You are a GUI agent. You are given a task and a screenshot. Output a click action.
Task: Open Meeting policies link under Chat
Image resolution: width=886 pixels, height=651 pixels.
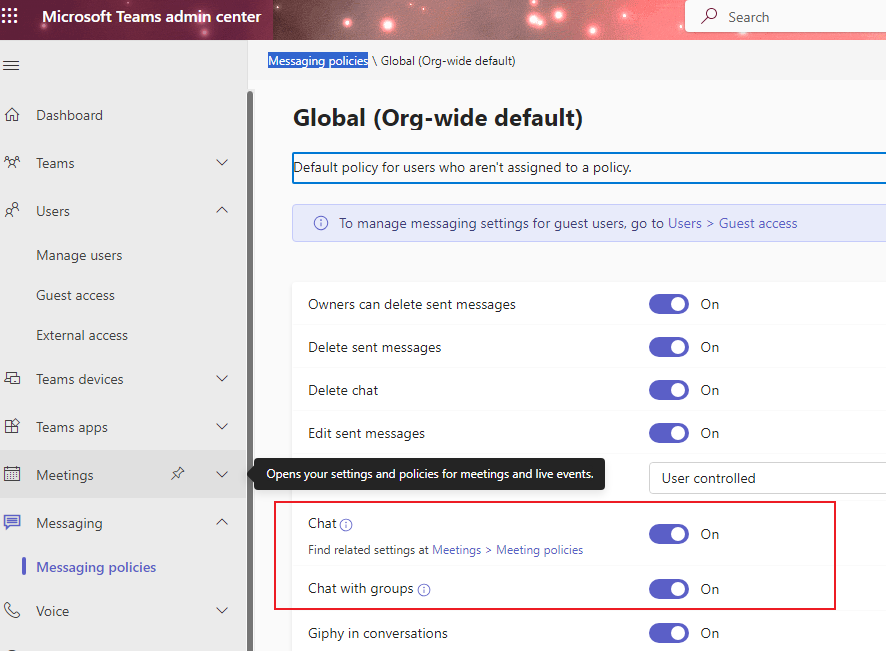[539, 550]
